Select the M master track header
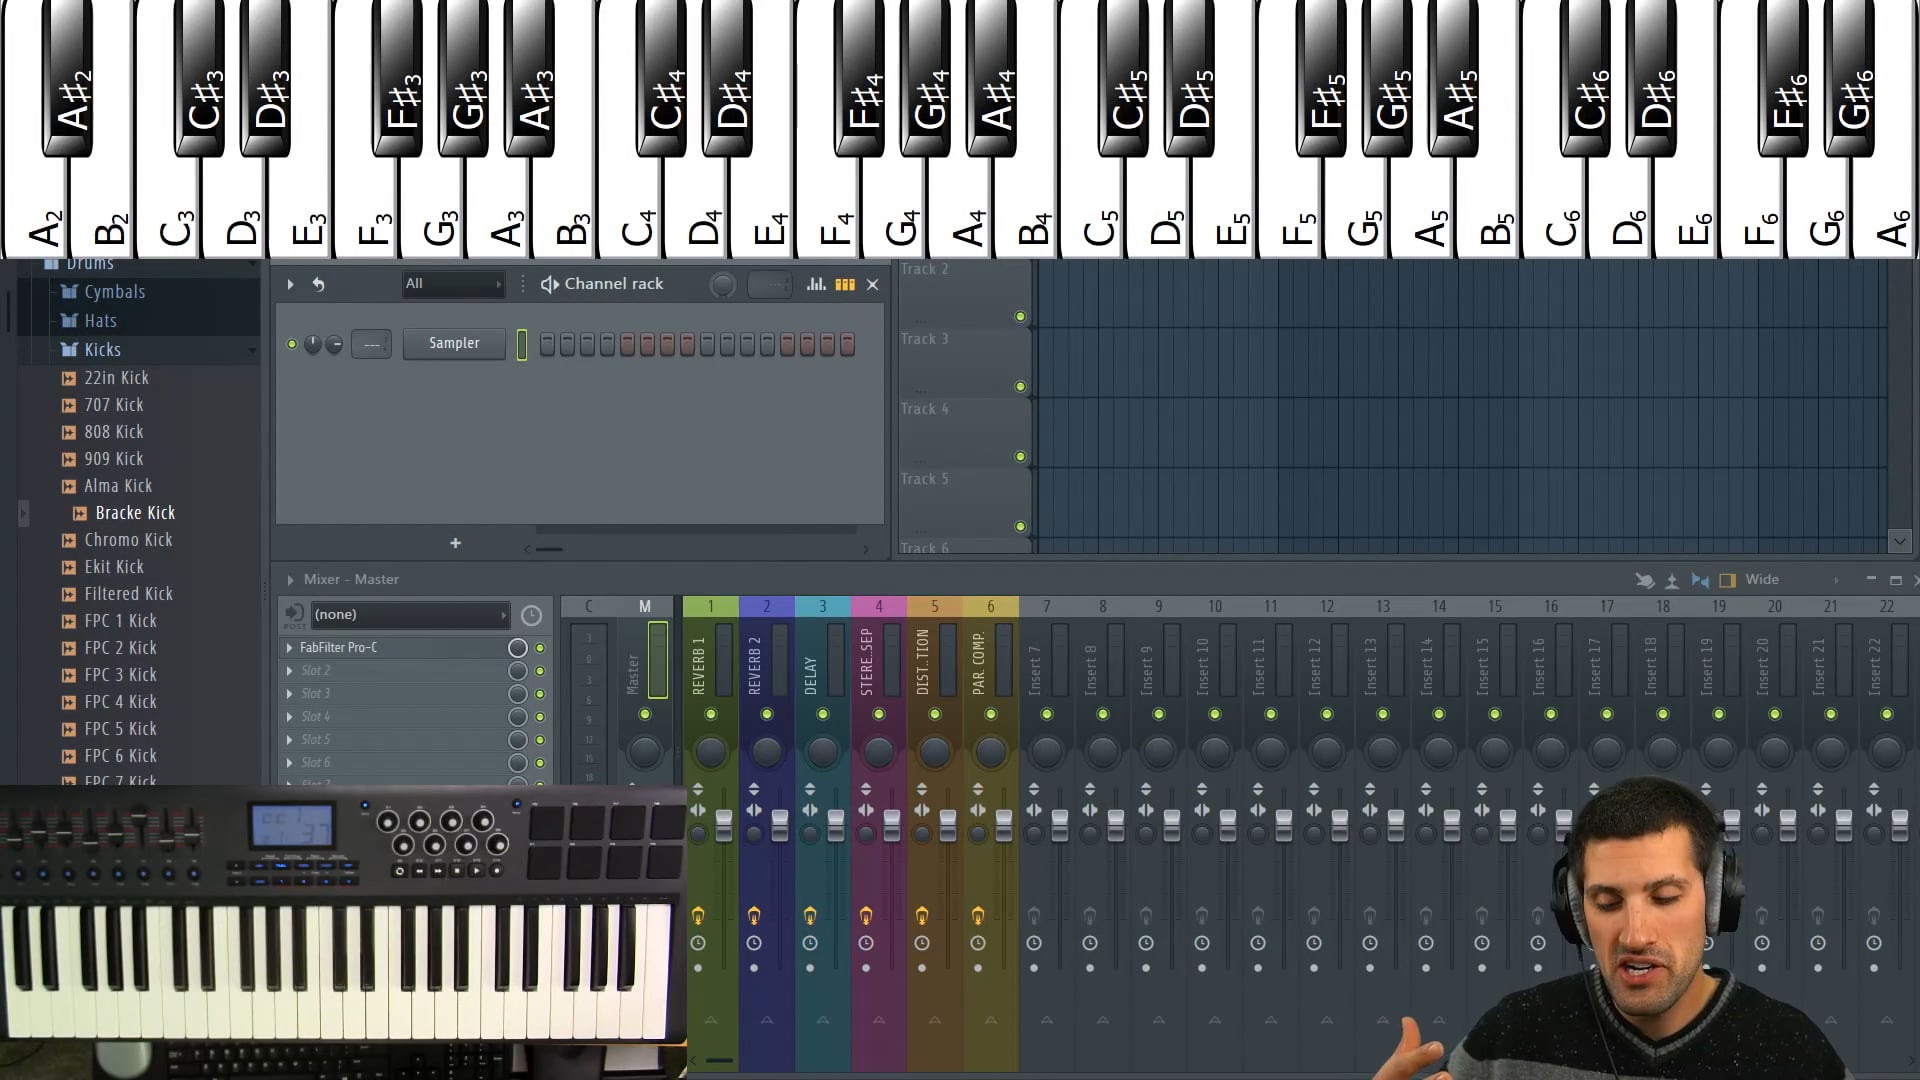This screenshot has width=1920, height=1080. [645, 606]
